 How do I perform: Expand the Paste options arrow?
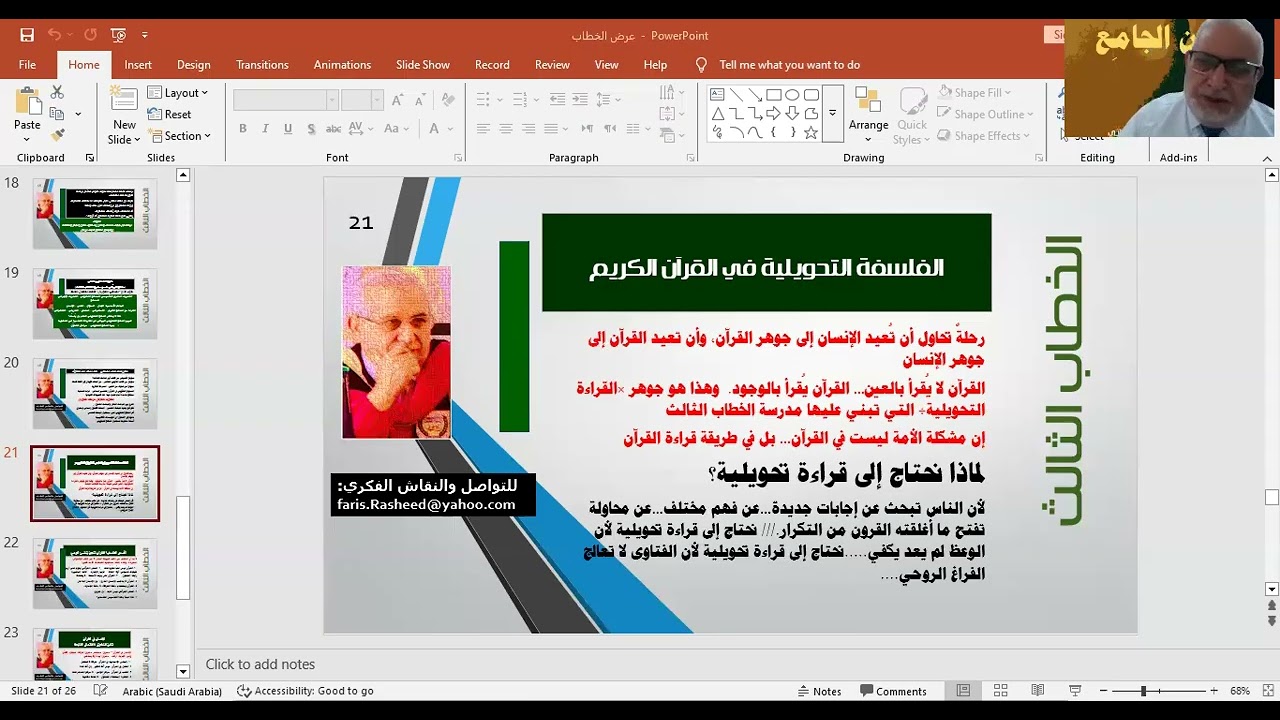coord(27,140)
